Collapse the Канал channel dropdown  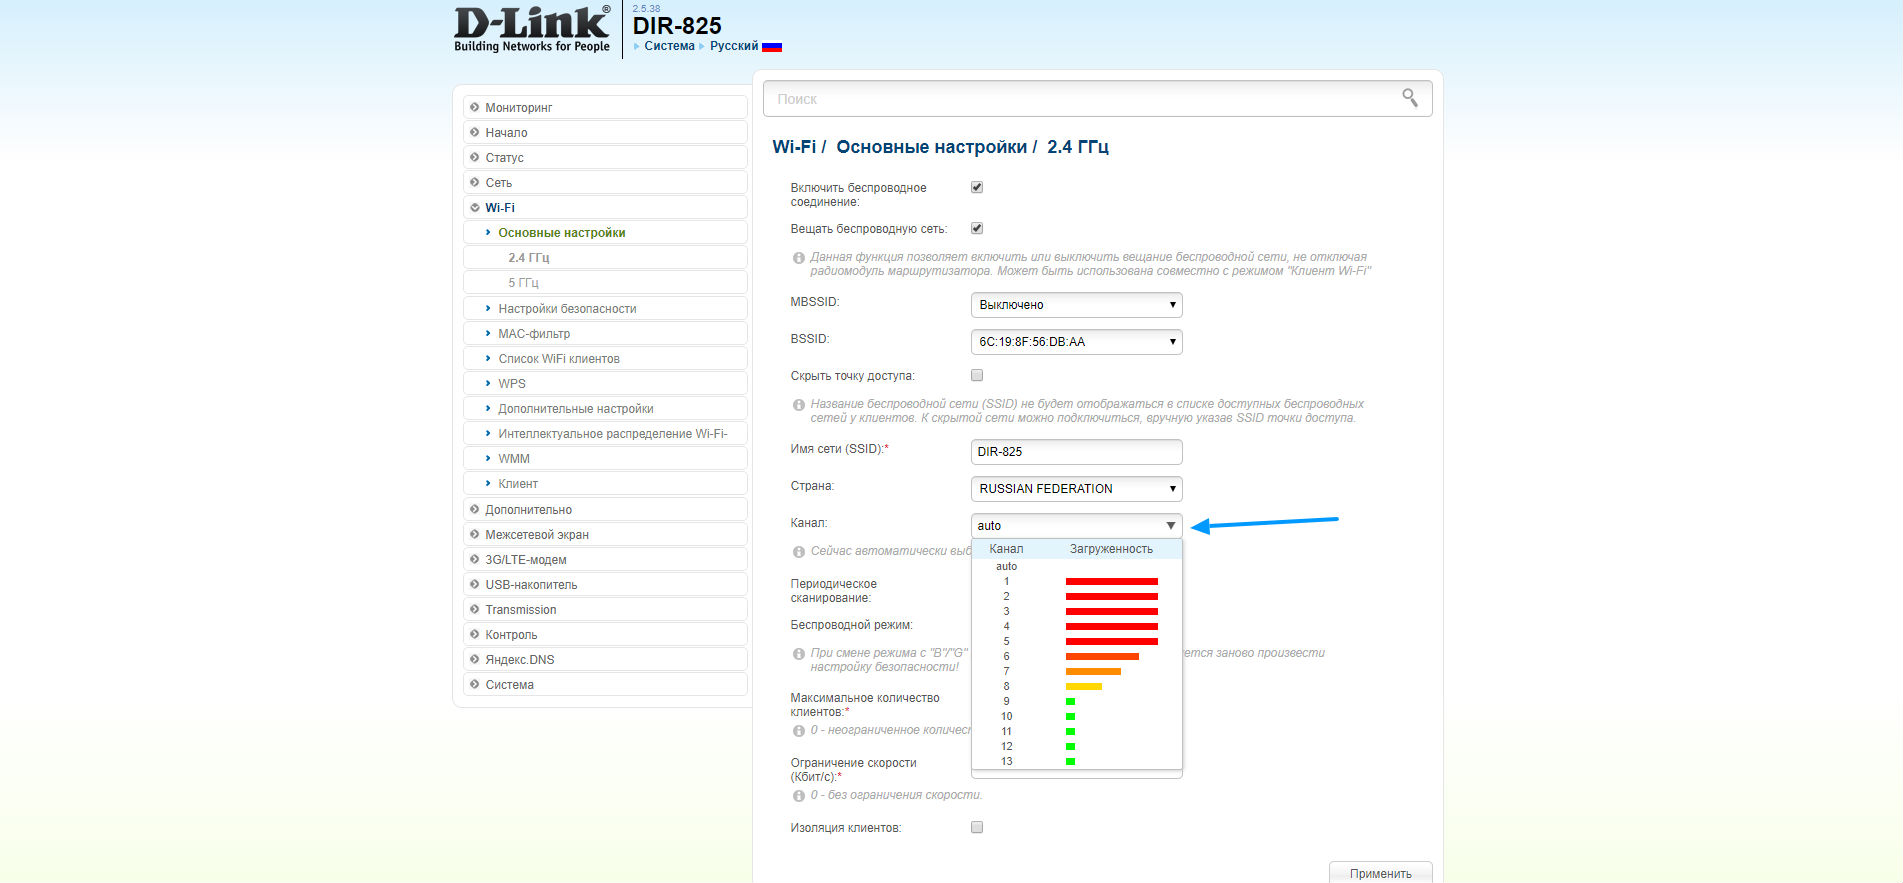[x=1077, y=526]
